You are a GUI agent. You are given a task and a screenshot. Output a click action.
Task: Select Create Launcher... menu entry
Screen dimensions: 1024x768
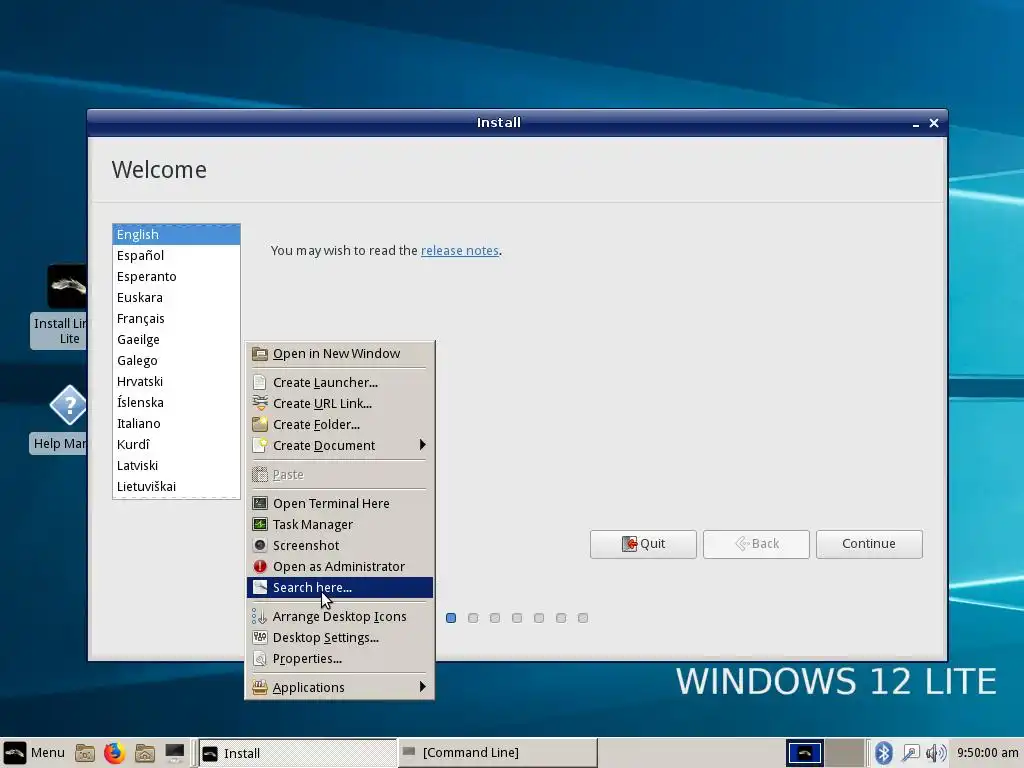[340, 383]
